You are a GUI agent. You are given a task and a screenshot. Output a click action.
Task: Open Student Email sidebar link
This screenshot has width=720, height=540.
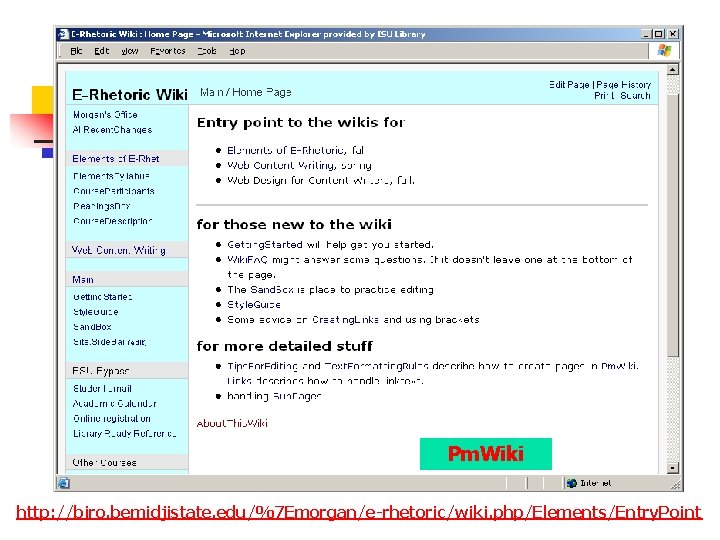point(102,389)
